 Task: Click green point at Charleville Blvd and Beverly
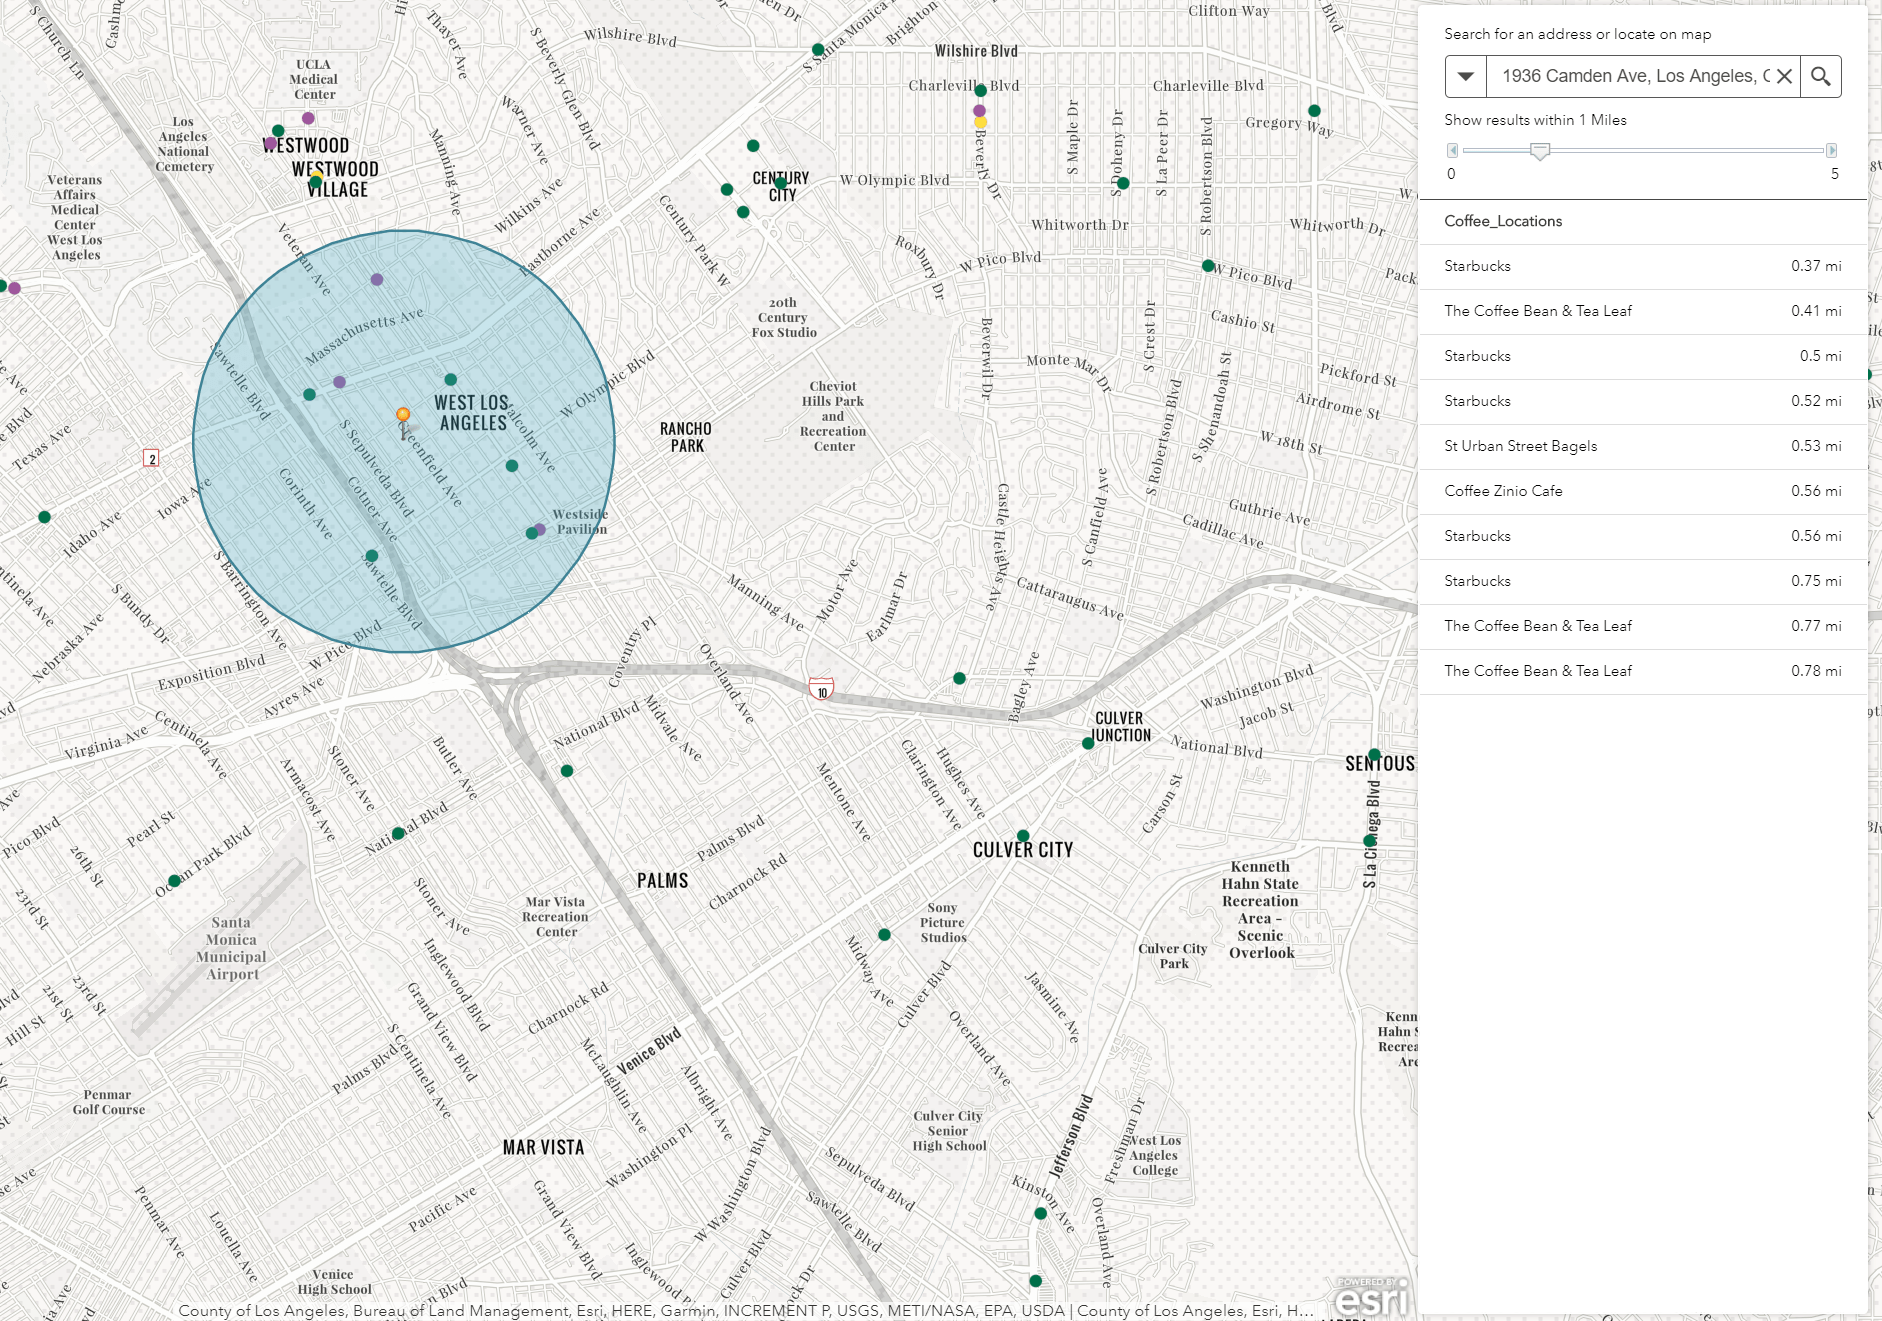click(x=981, y=91)
